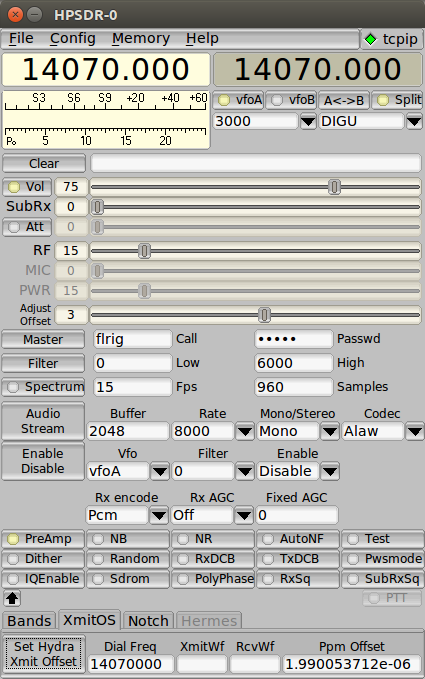This screenshot has height=679, width=425.
Task: Click the Clear button
Action: tap(44, 164)
